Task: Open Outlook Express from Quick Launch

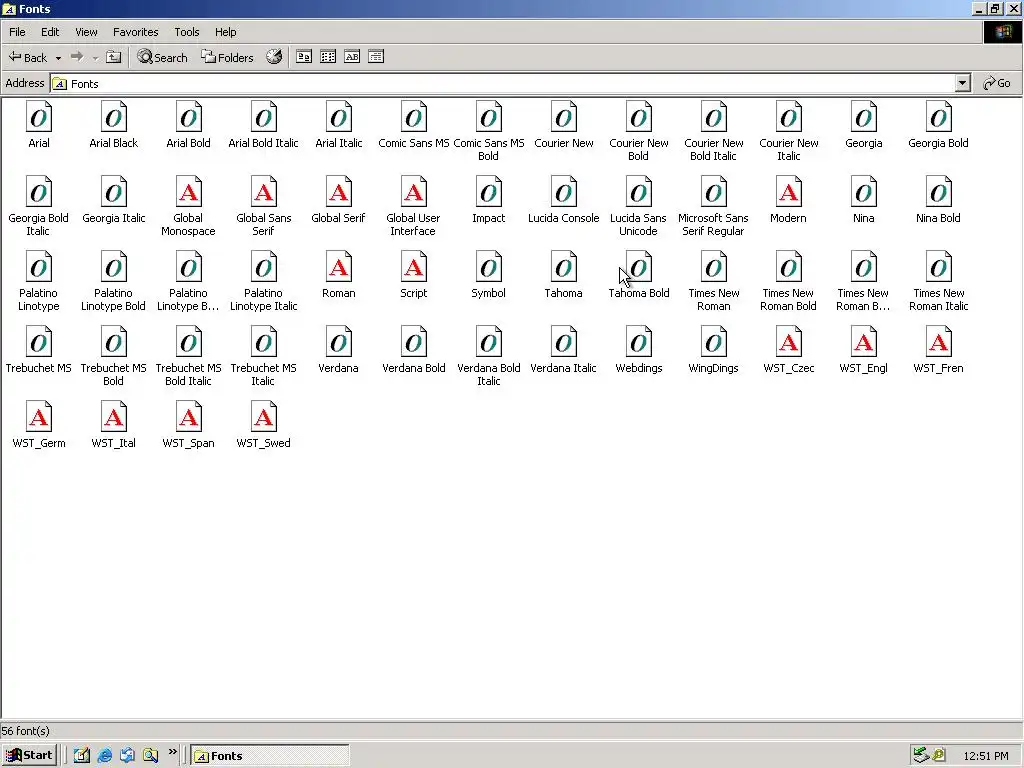Action: pyautogui.click(x=127, y=756)
